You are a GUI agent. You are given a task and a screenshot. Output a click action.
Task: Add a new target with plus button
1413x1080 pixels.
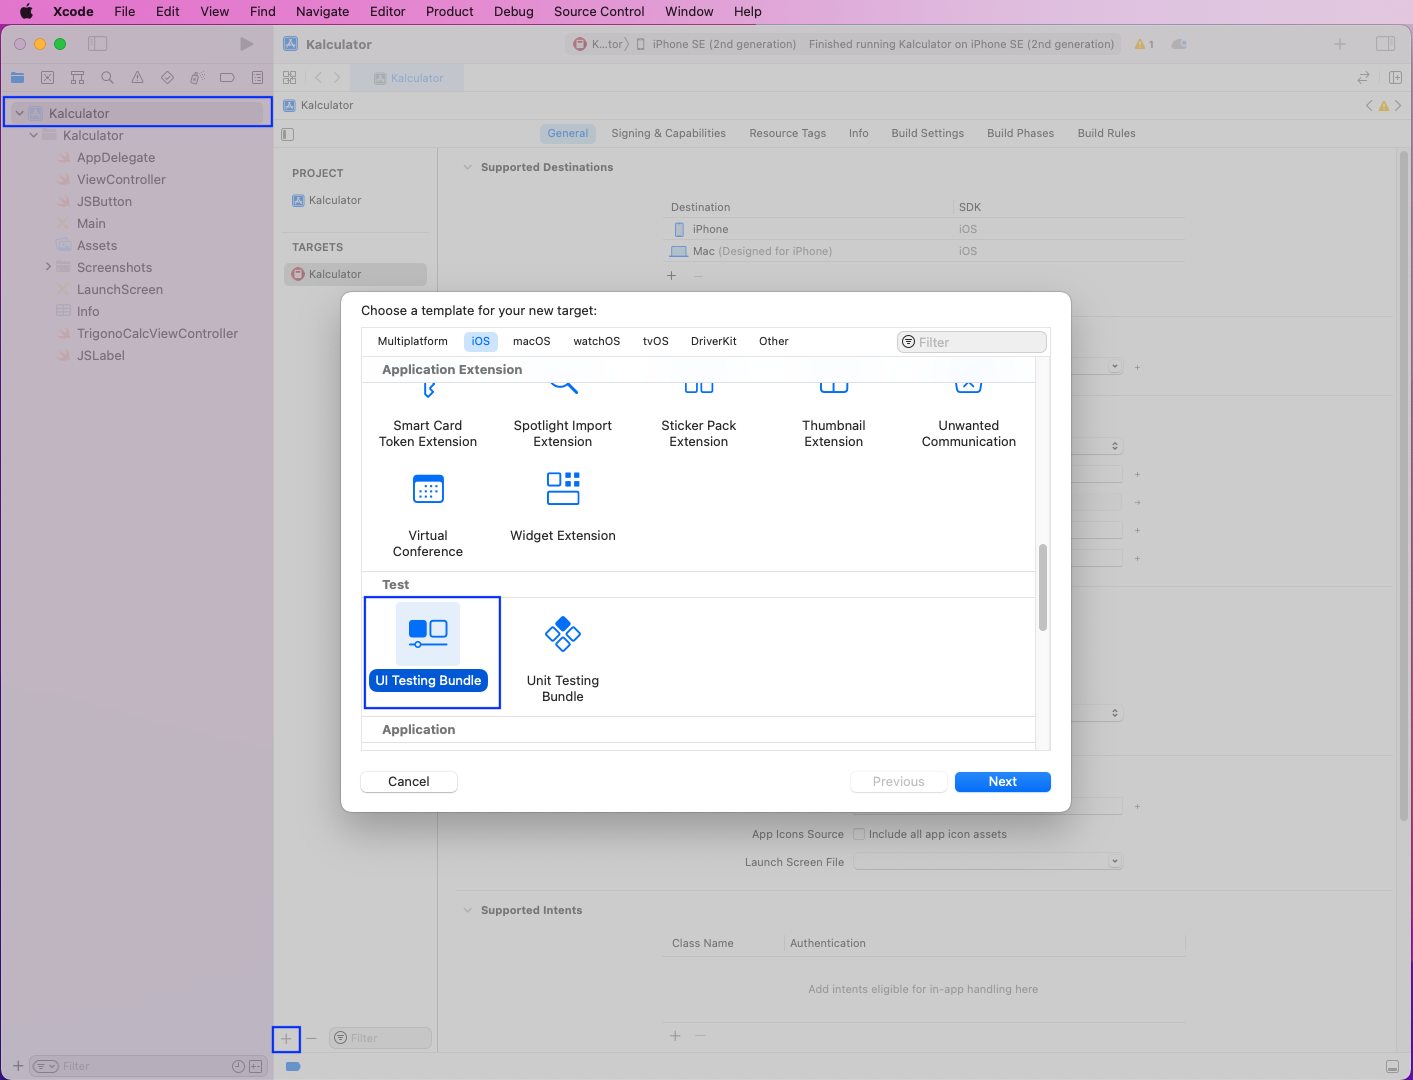pyautogui.click(x=286, y=1039)
